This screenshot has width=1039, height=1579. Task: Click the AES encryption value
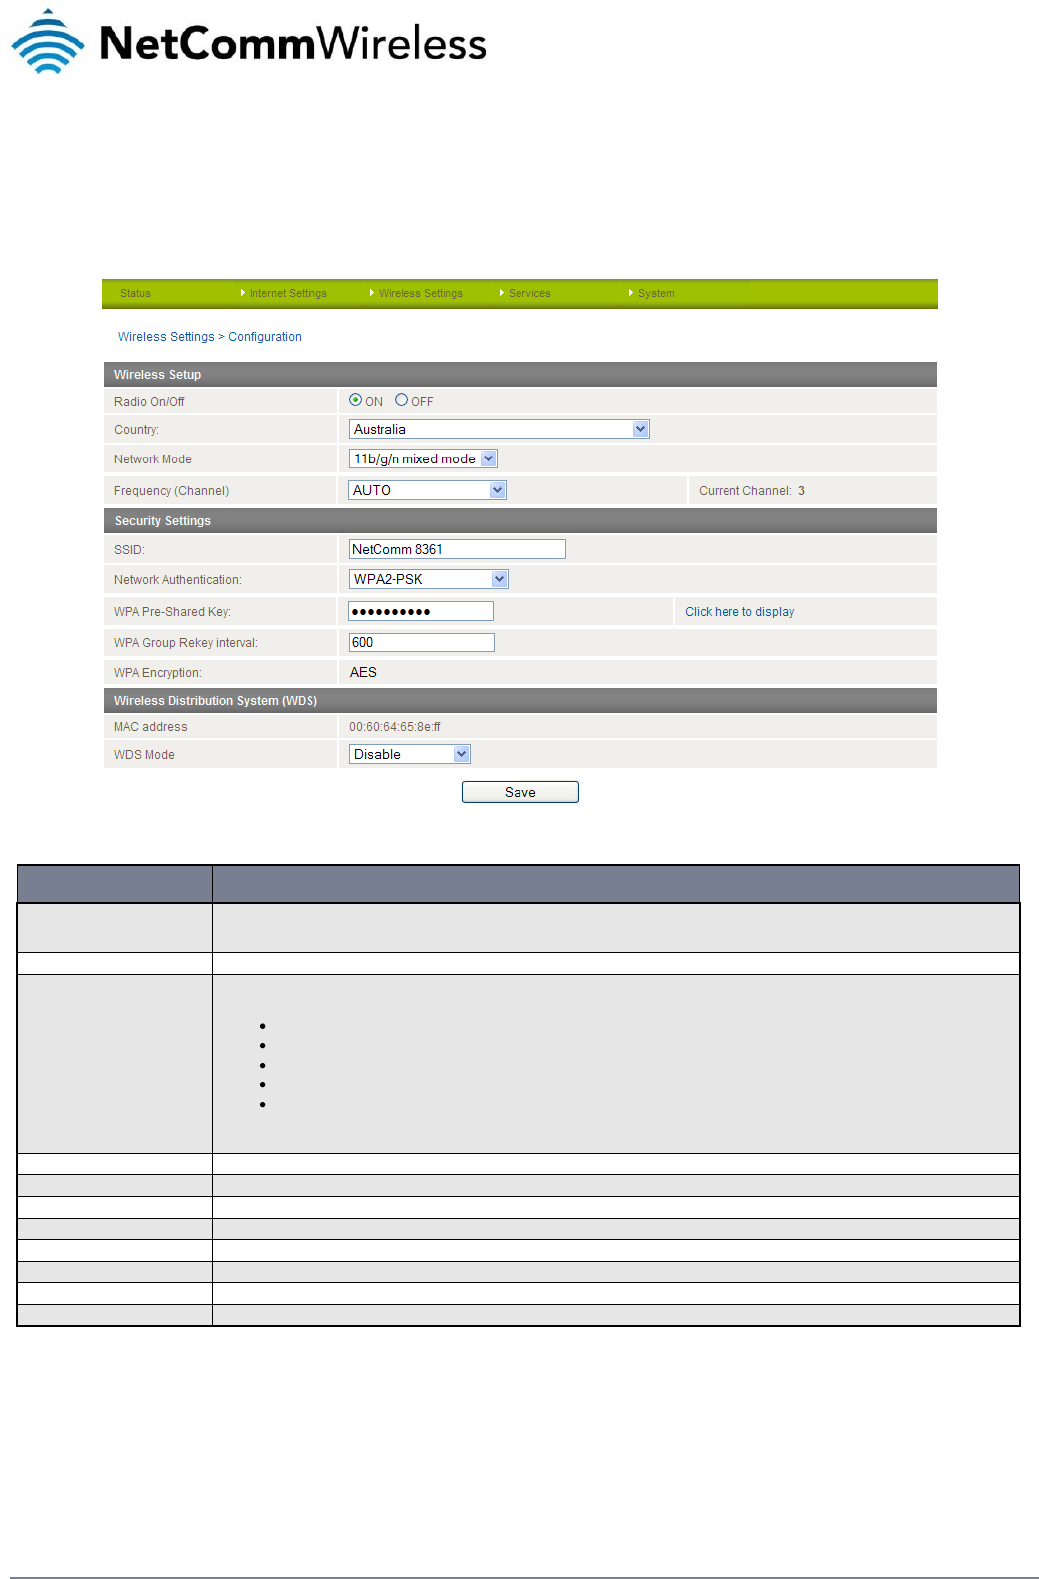point(363,672)
